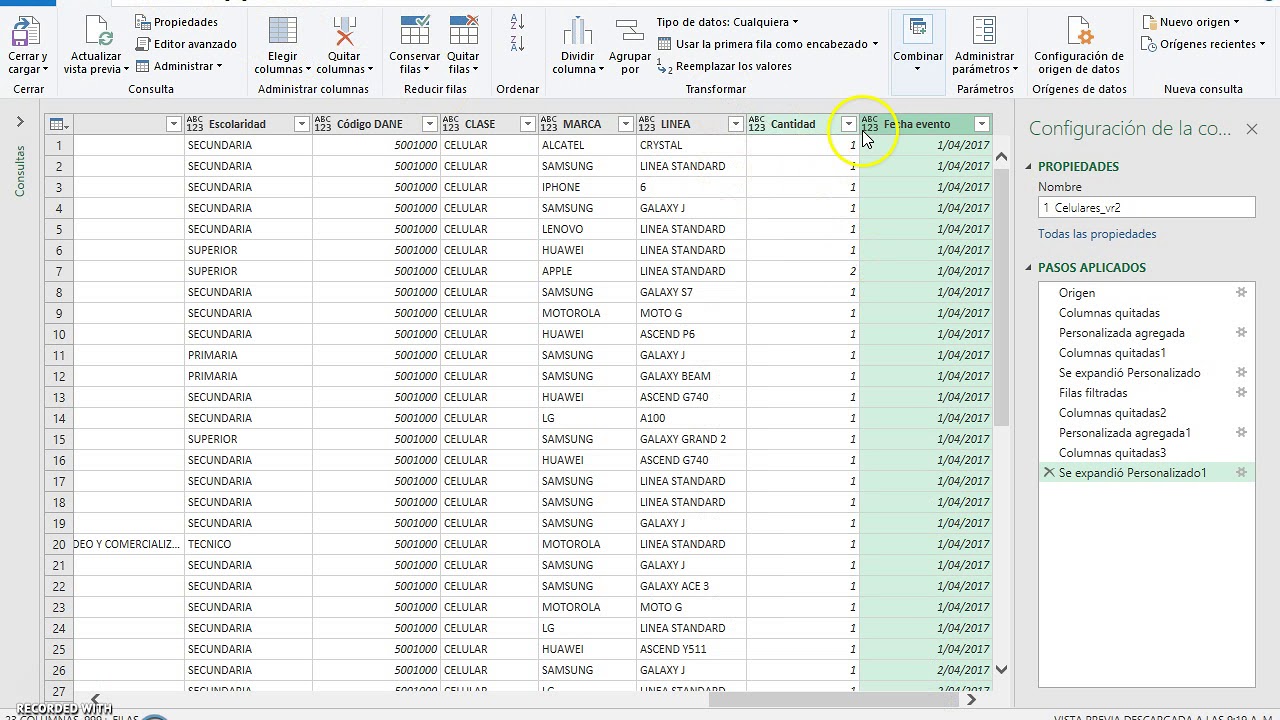Click the Conservar filas icon
Image resolution: width=1280 pixels, height=720 pixels.
414,31
